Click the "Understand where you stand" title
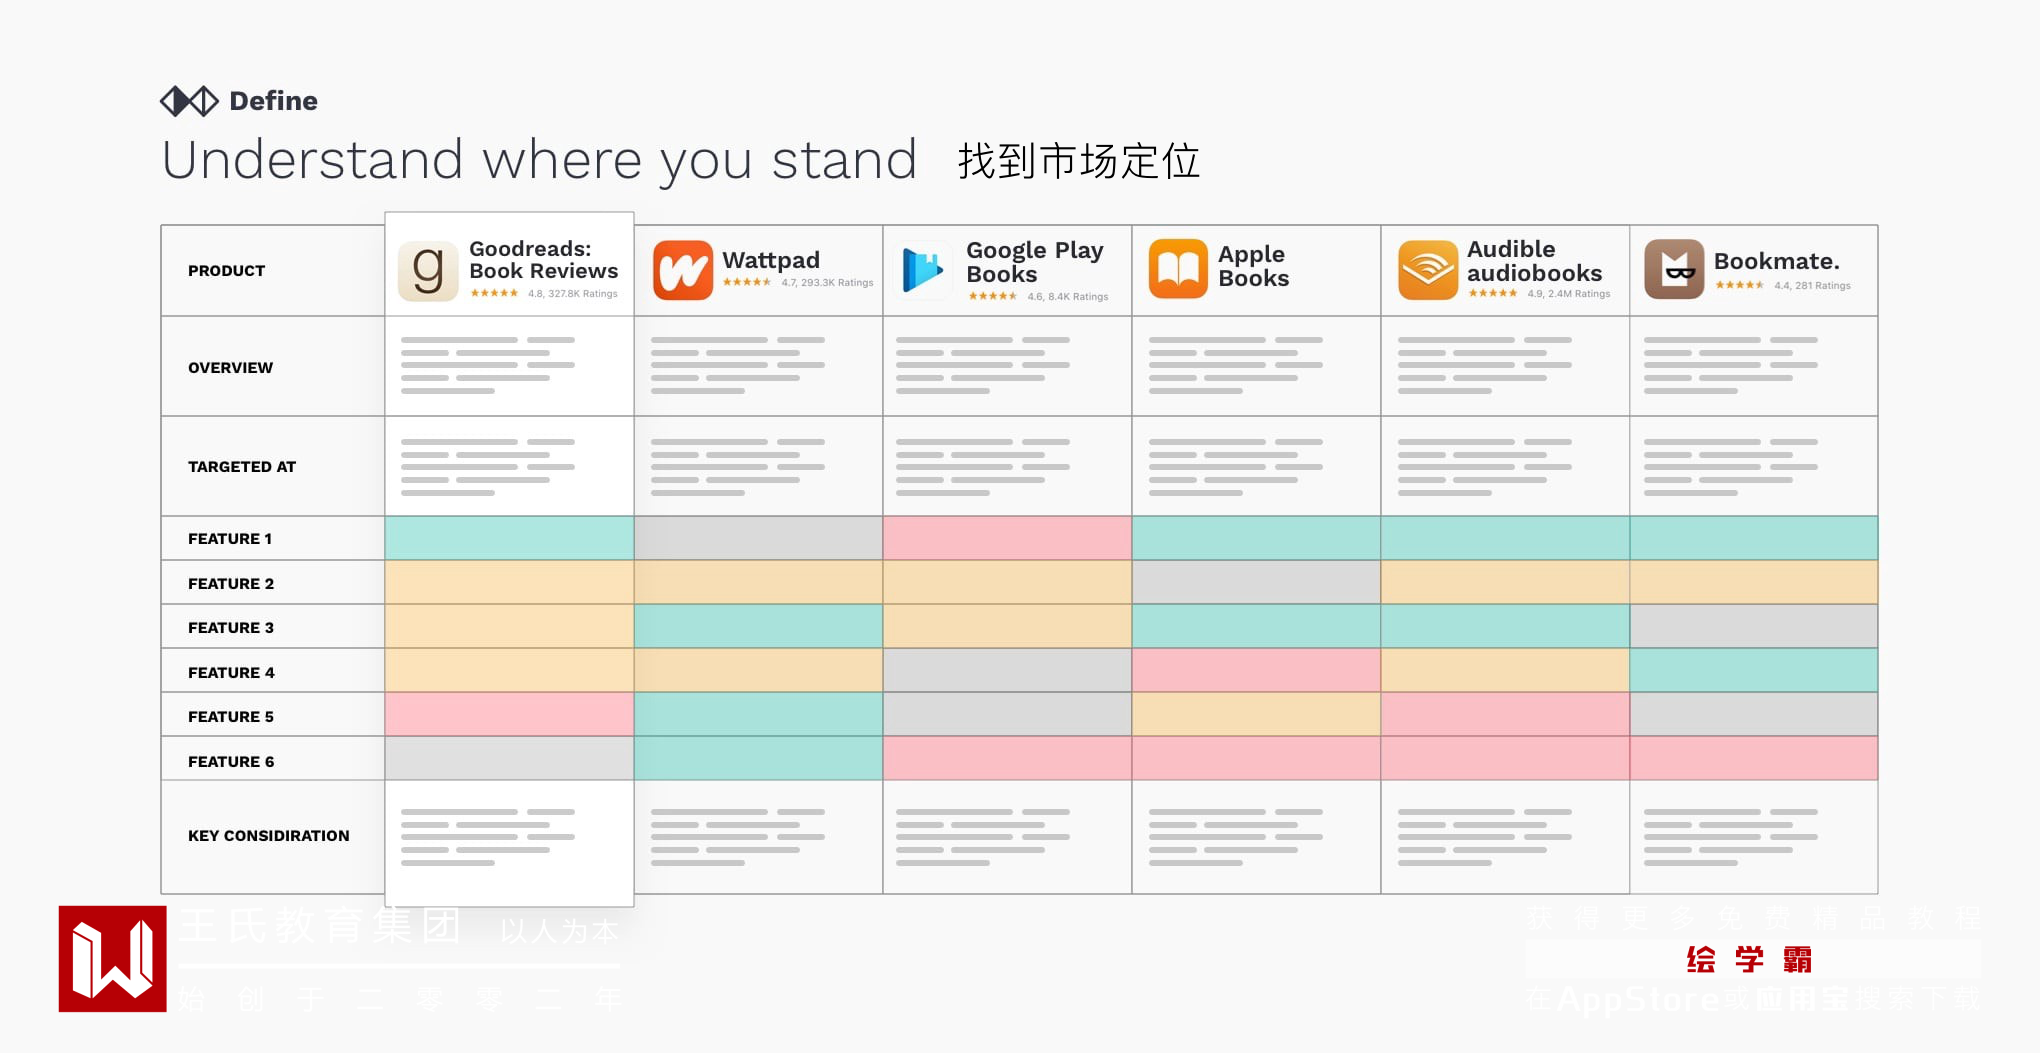Viewport: 2040px width, 1053px height. click(540, 160)
